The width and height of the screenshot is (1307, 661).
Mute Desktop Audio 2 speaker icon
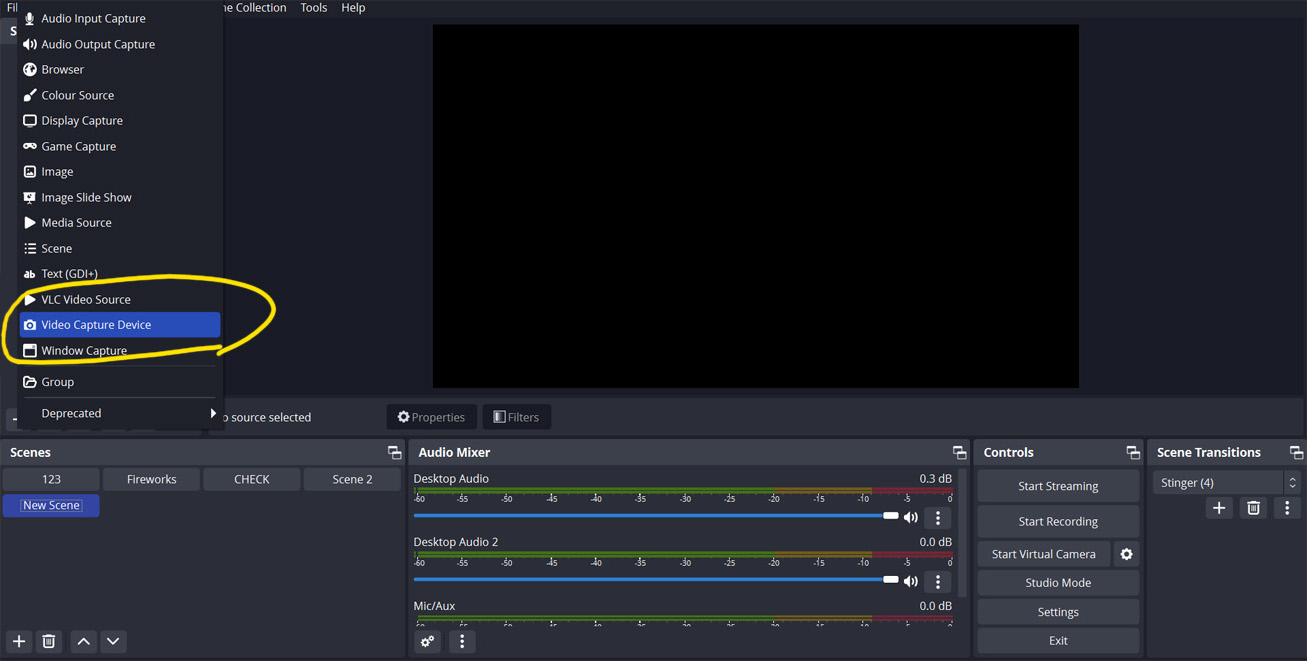point(911,581)
